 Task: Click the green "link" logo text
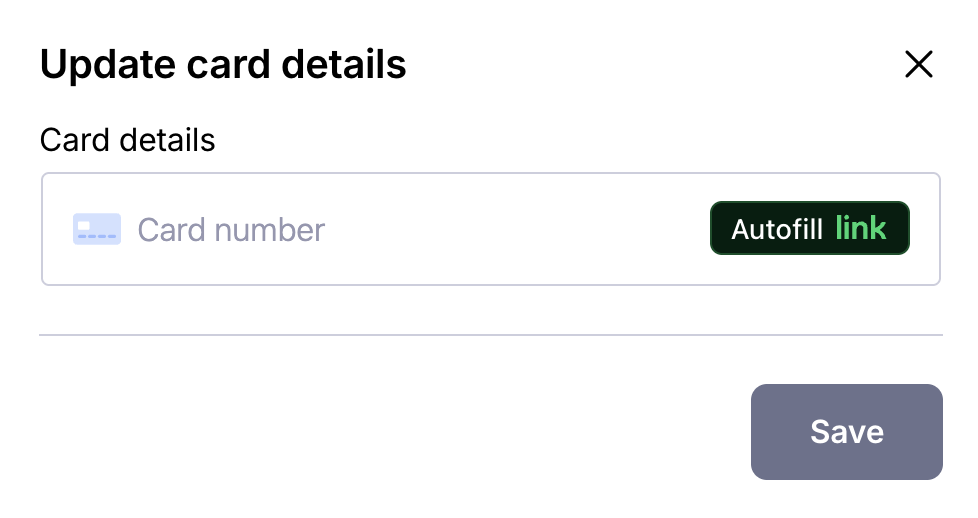pos(861,229)
